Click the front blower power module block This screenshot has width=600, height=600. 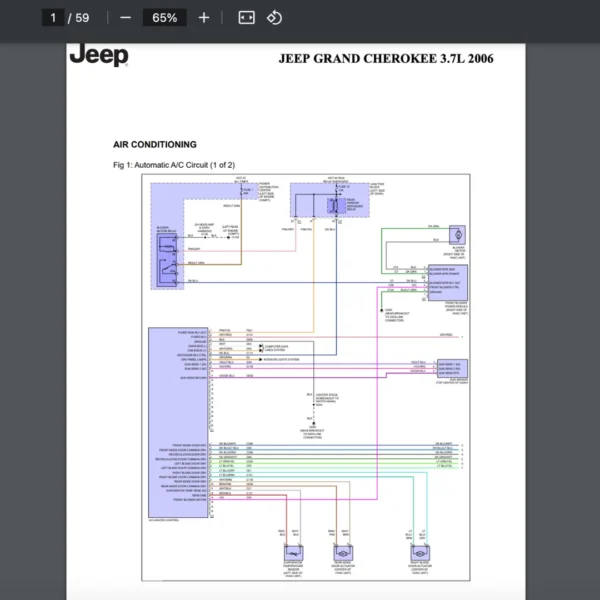(447, 281)
